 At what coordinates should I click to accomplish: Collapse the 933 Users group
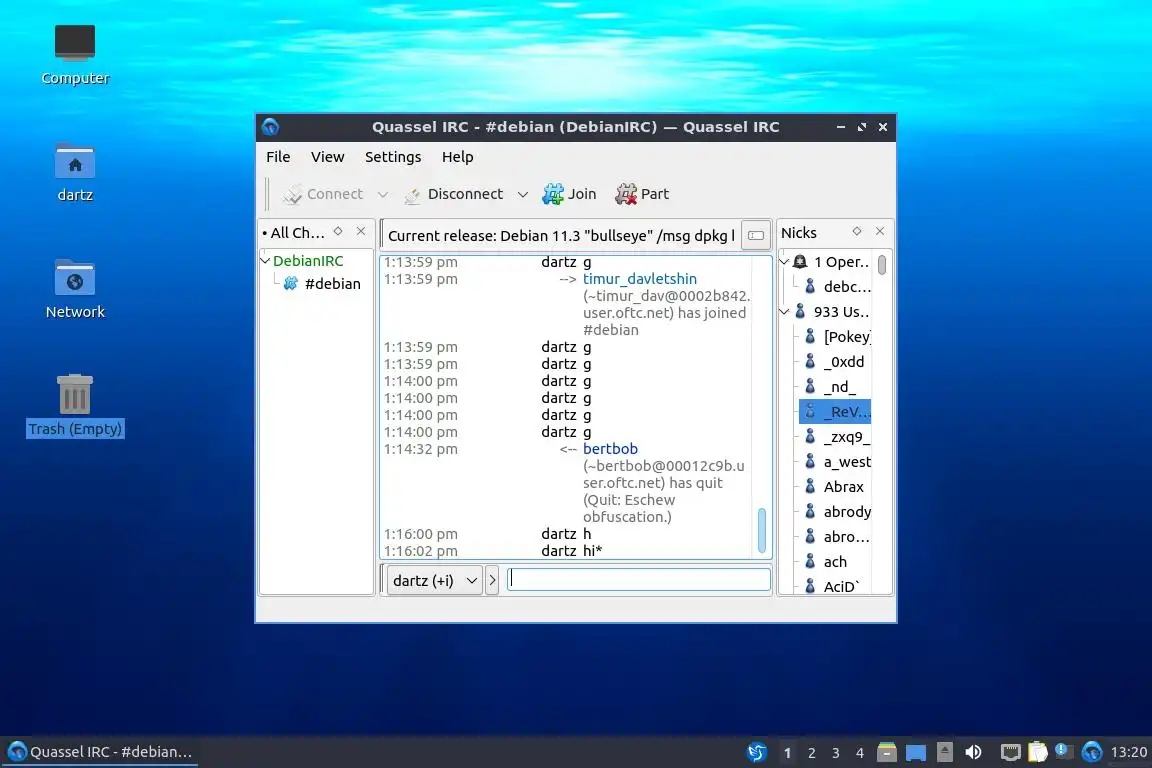click(x=784, y=312)
